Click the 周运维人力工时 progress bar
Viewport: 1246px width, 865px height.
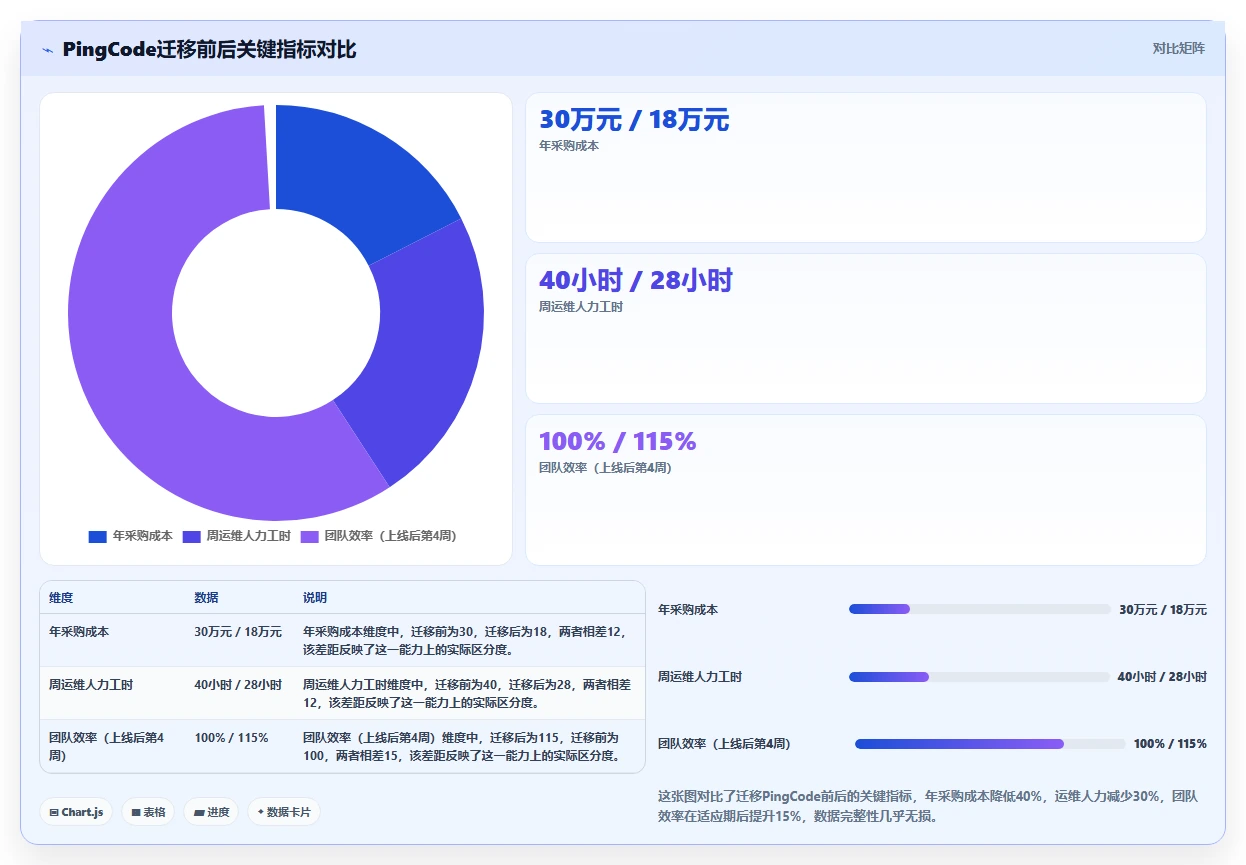tap(979, 677)
